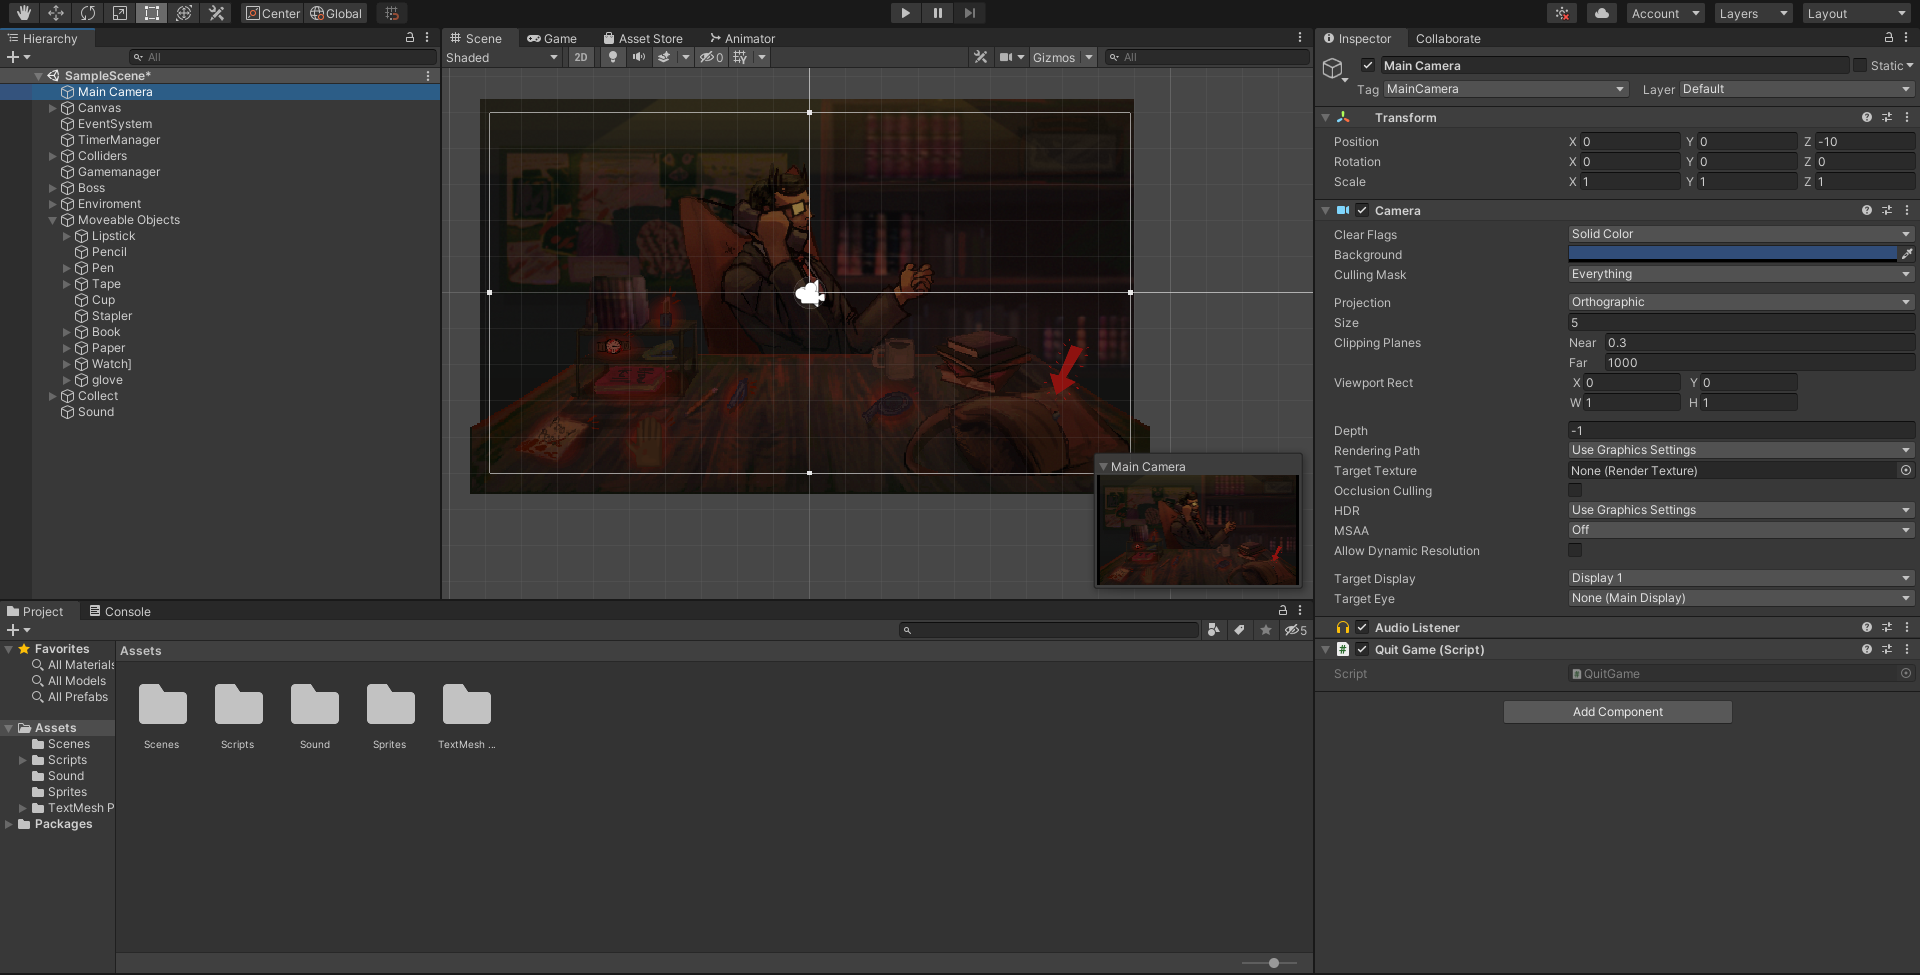Image resolution: width=1920 pixels, height=975 pixels.
Task: Select TimerManager in Hierarchy
Action: [x=119, y=140]
